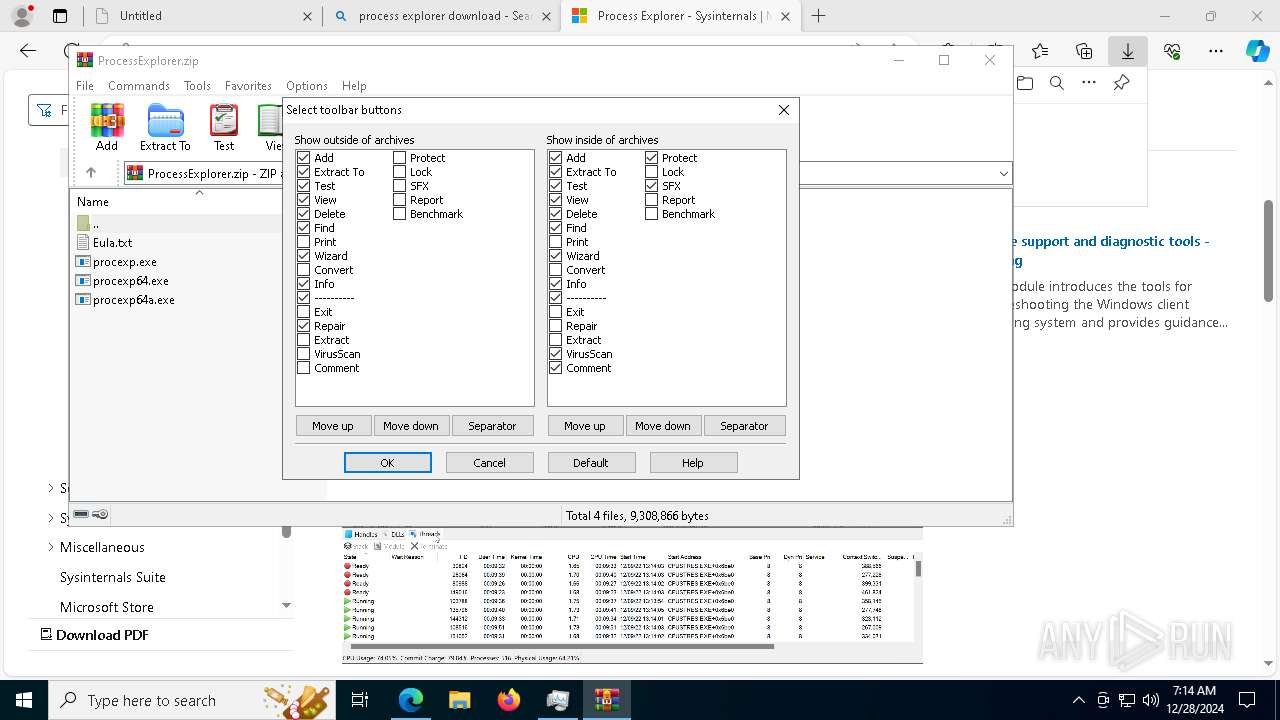Open WinRAR File menu
Viewport: 1280px width, 720px height.
coord(85,86)
